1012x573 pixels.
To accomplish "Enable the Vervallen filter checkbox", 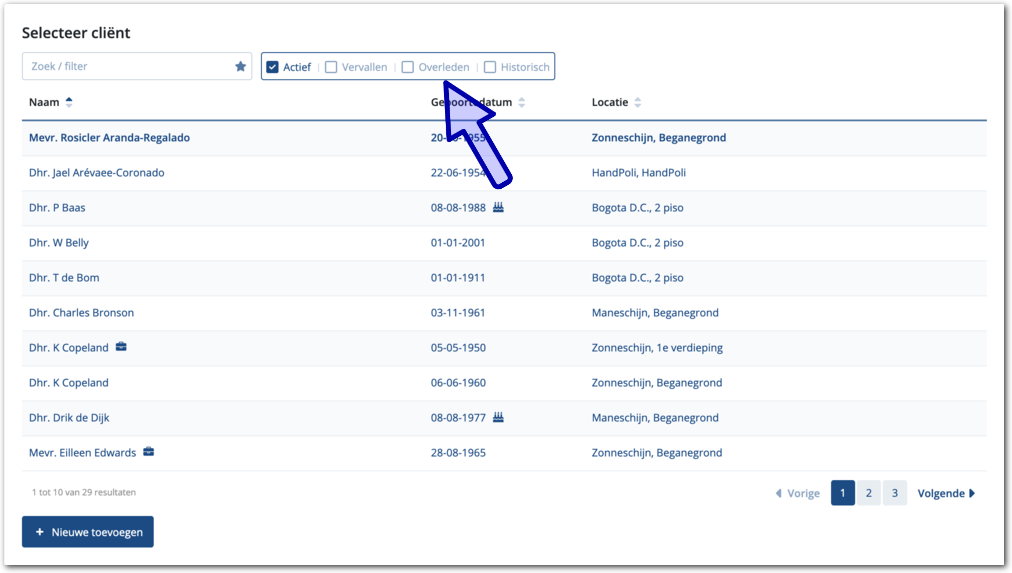I will [x=331, y=68].
